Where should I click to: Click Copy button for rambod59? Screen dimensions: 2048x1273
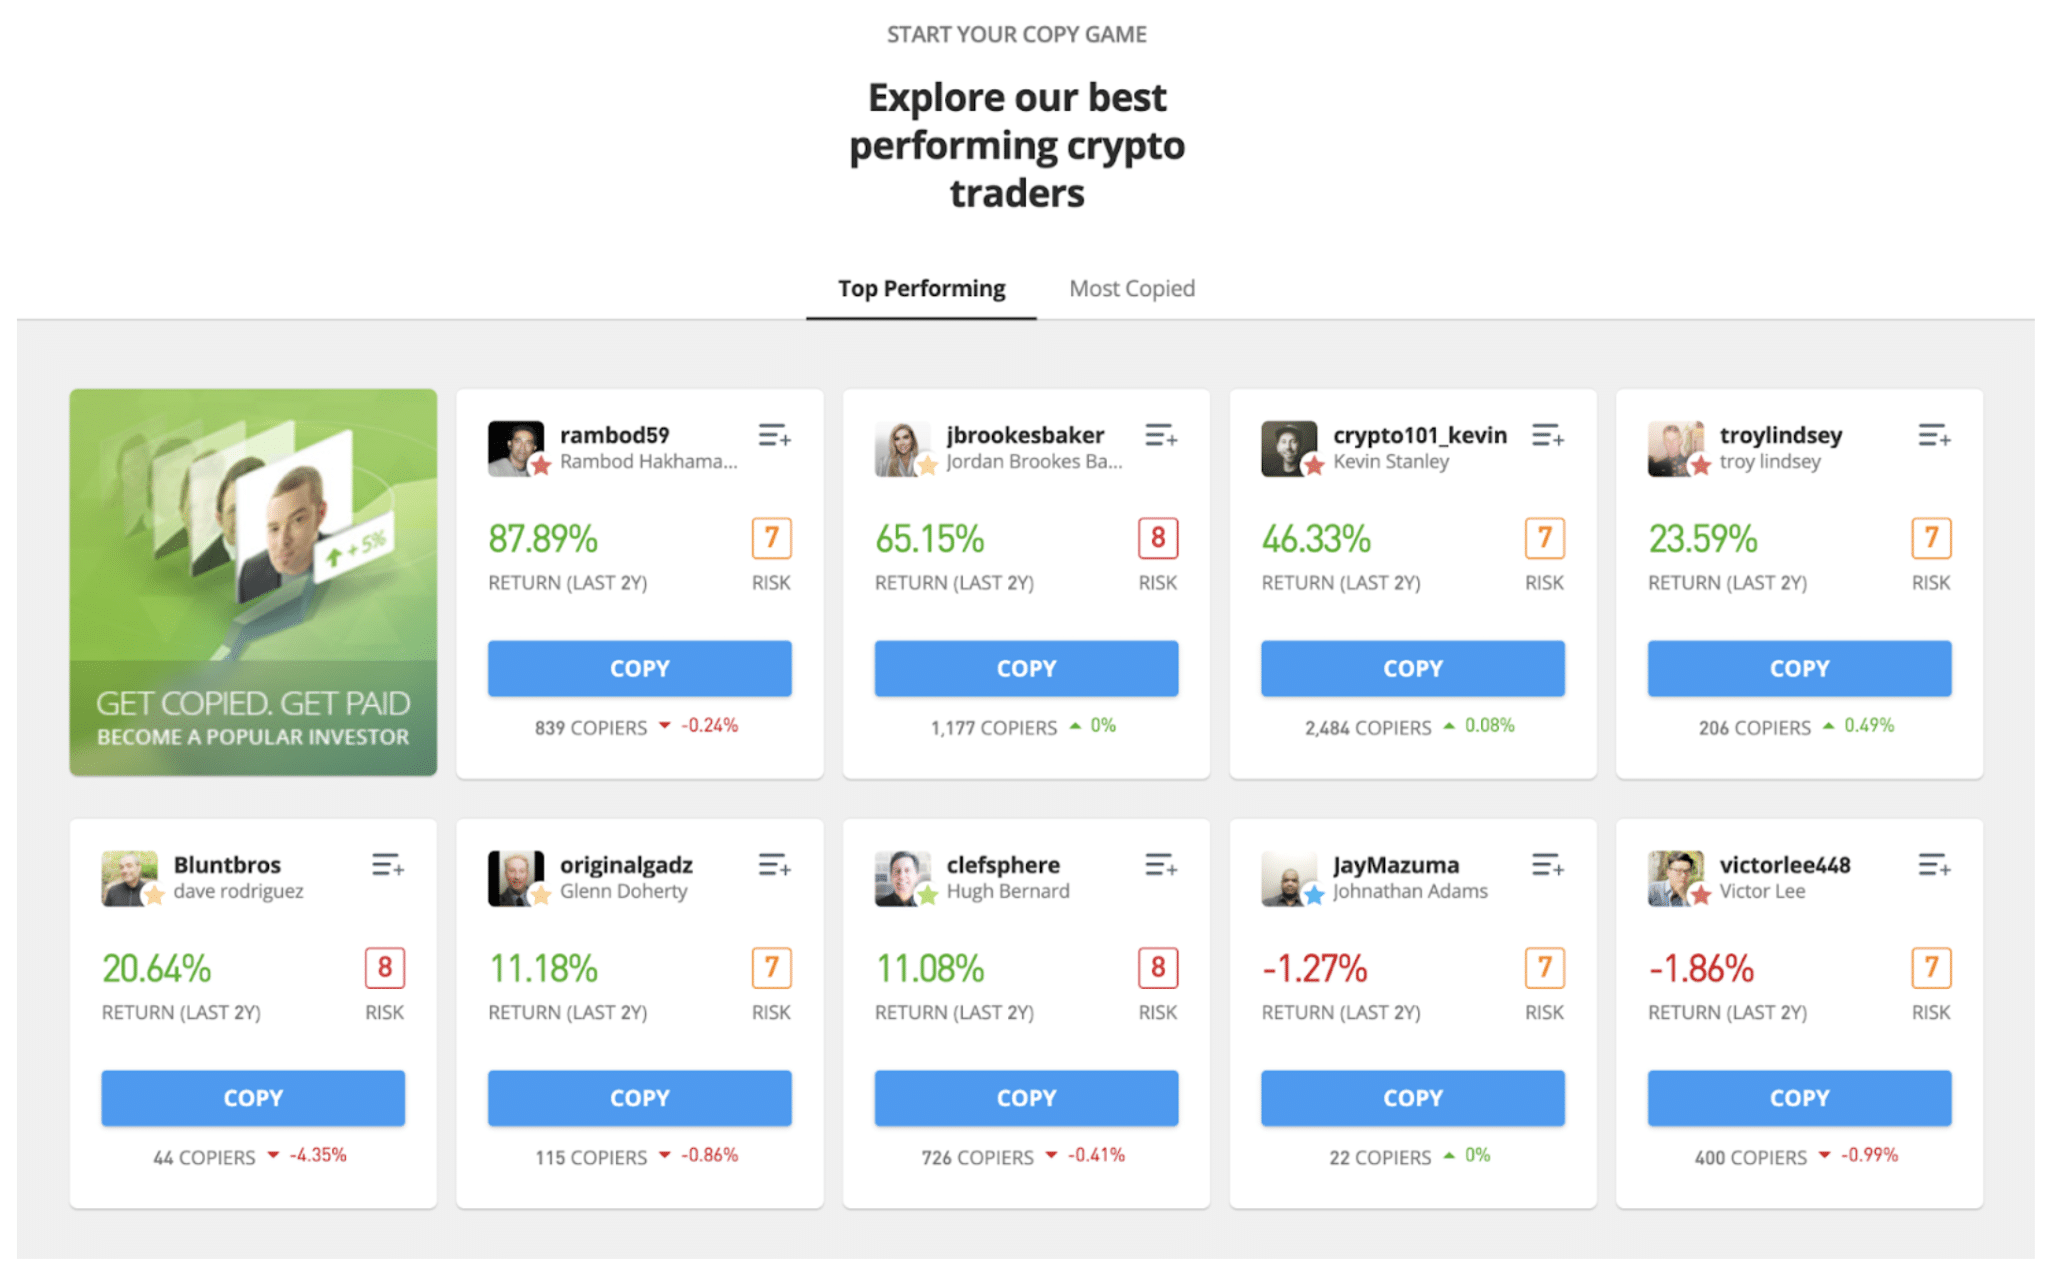636,670
